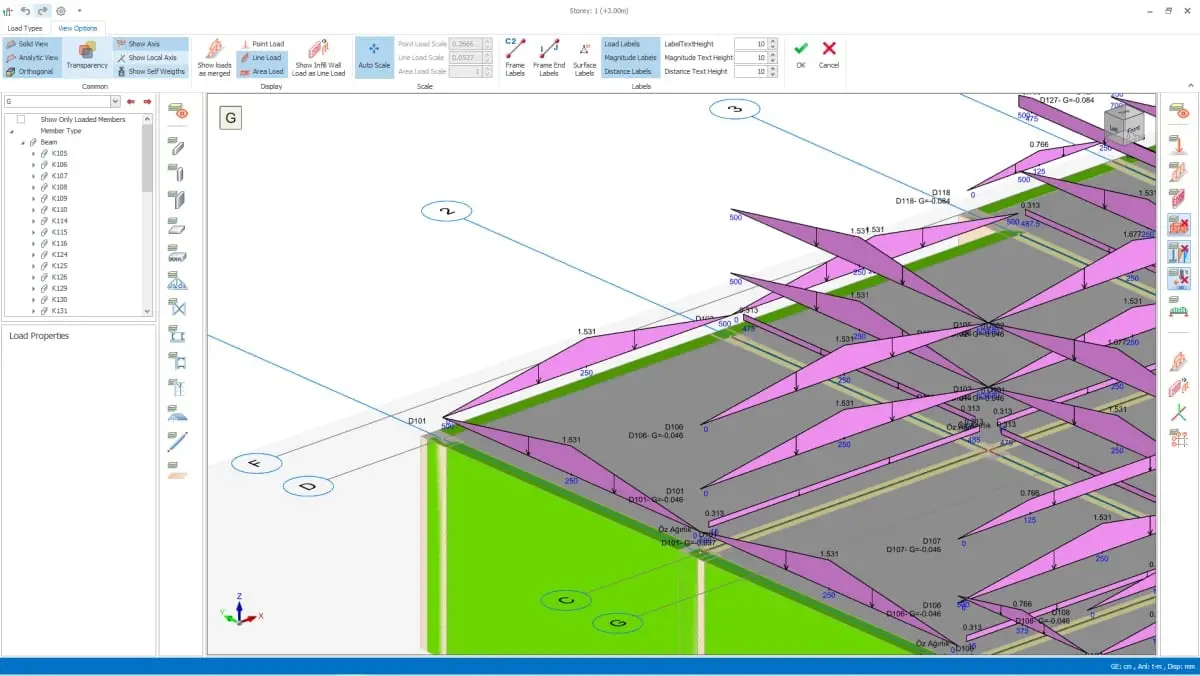Click the Transparency icon in the ribbon
The height and width of the screenshot is (676, 1200).
(86, 55)
